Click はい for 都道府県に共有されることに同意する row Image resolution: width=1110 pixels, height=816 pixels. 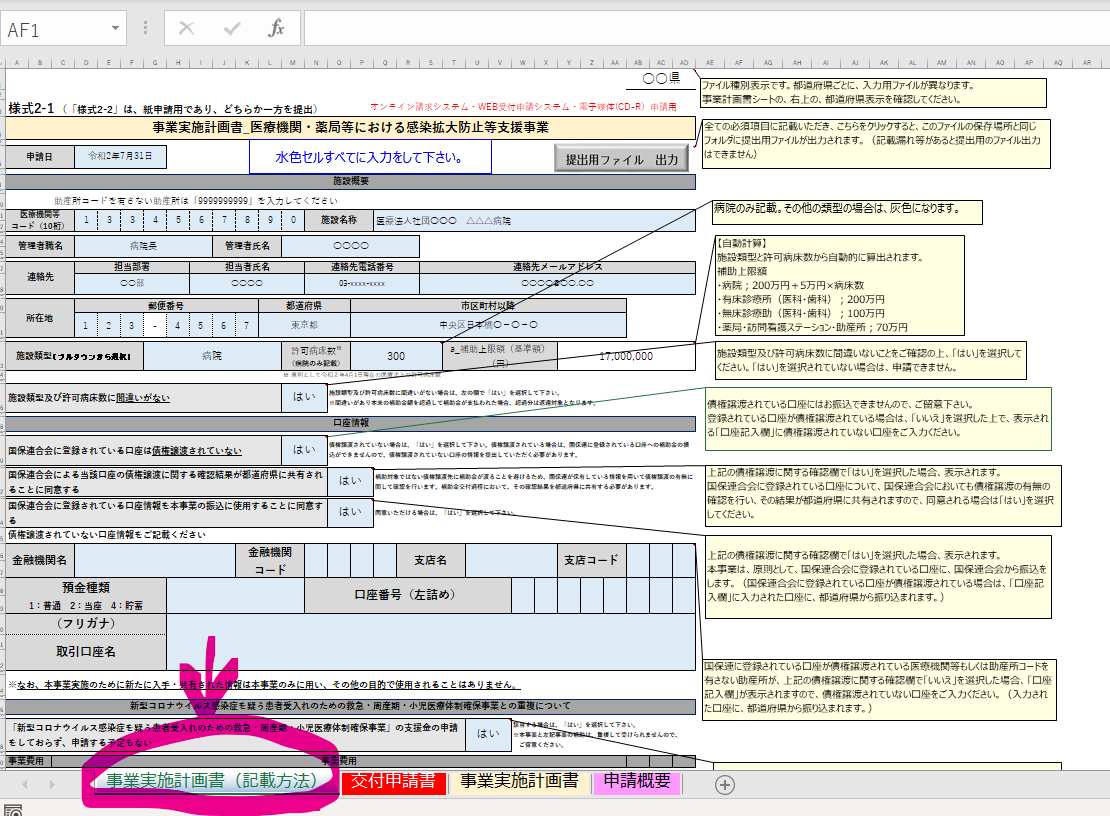350,481
